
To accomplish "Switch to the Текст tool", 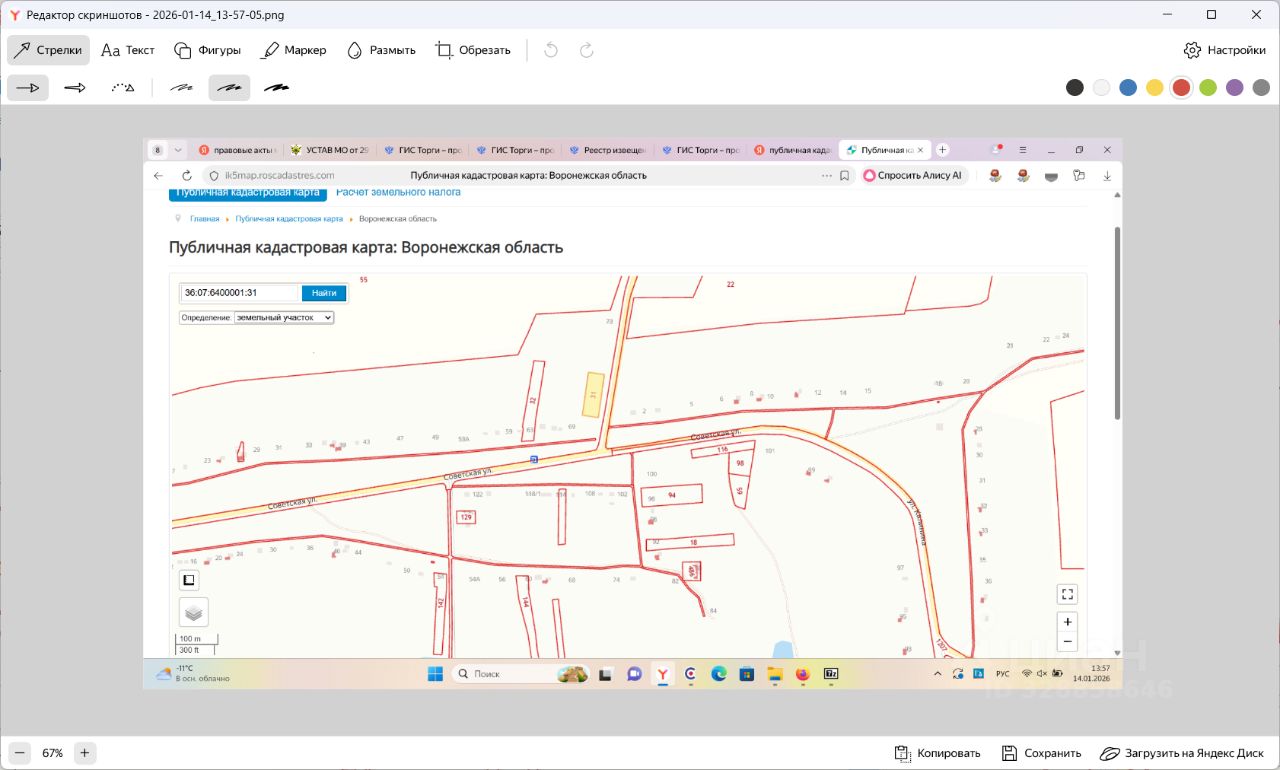I will tap(128, 50).
